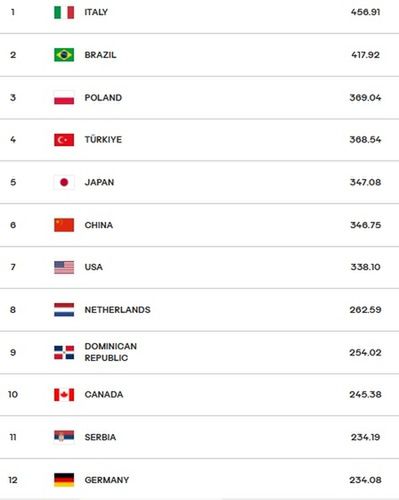Image resolution: width=399 pixels, height=500 pixels.
Task: Select the USA flag icon
Action: (64, 267)
